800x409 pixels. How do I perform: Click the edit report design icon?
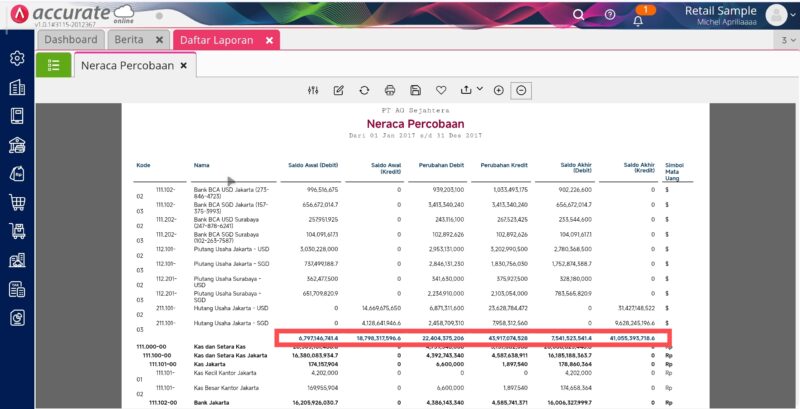tap(338, 90)
